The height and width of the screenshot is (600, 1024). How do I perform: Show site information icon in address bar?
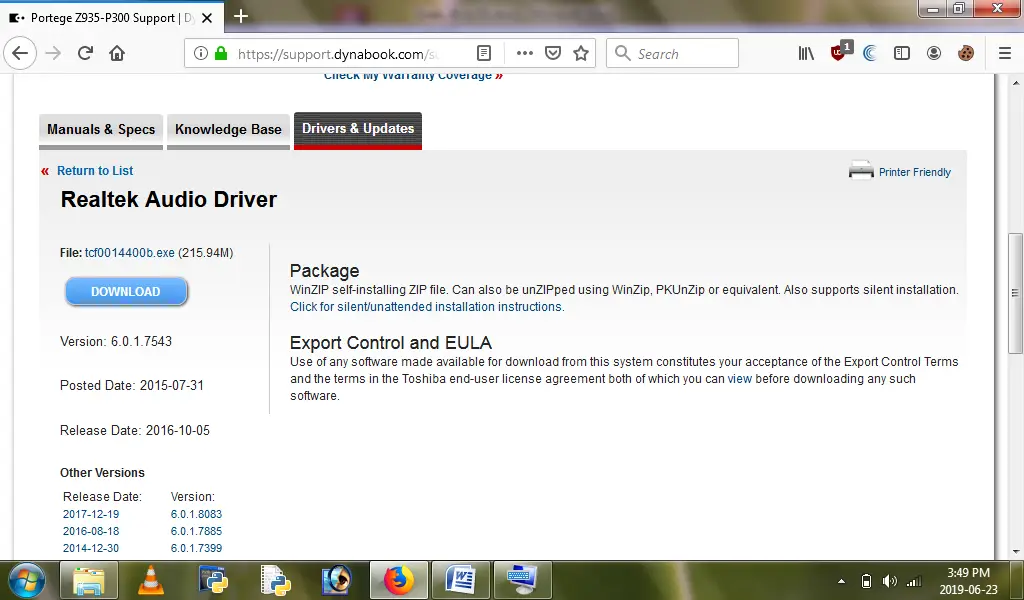click(200, 54)
